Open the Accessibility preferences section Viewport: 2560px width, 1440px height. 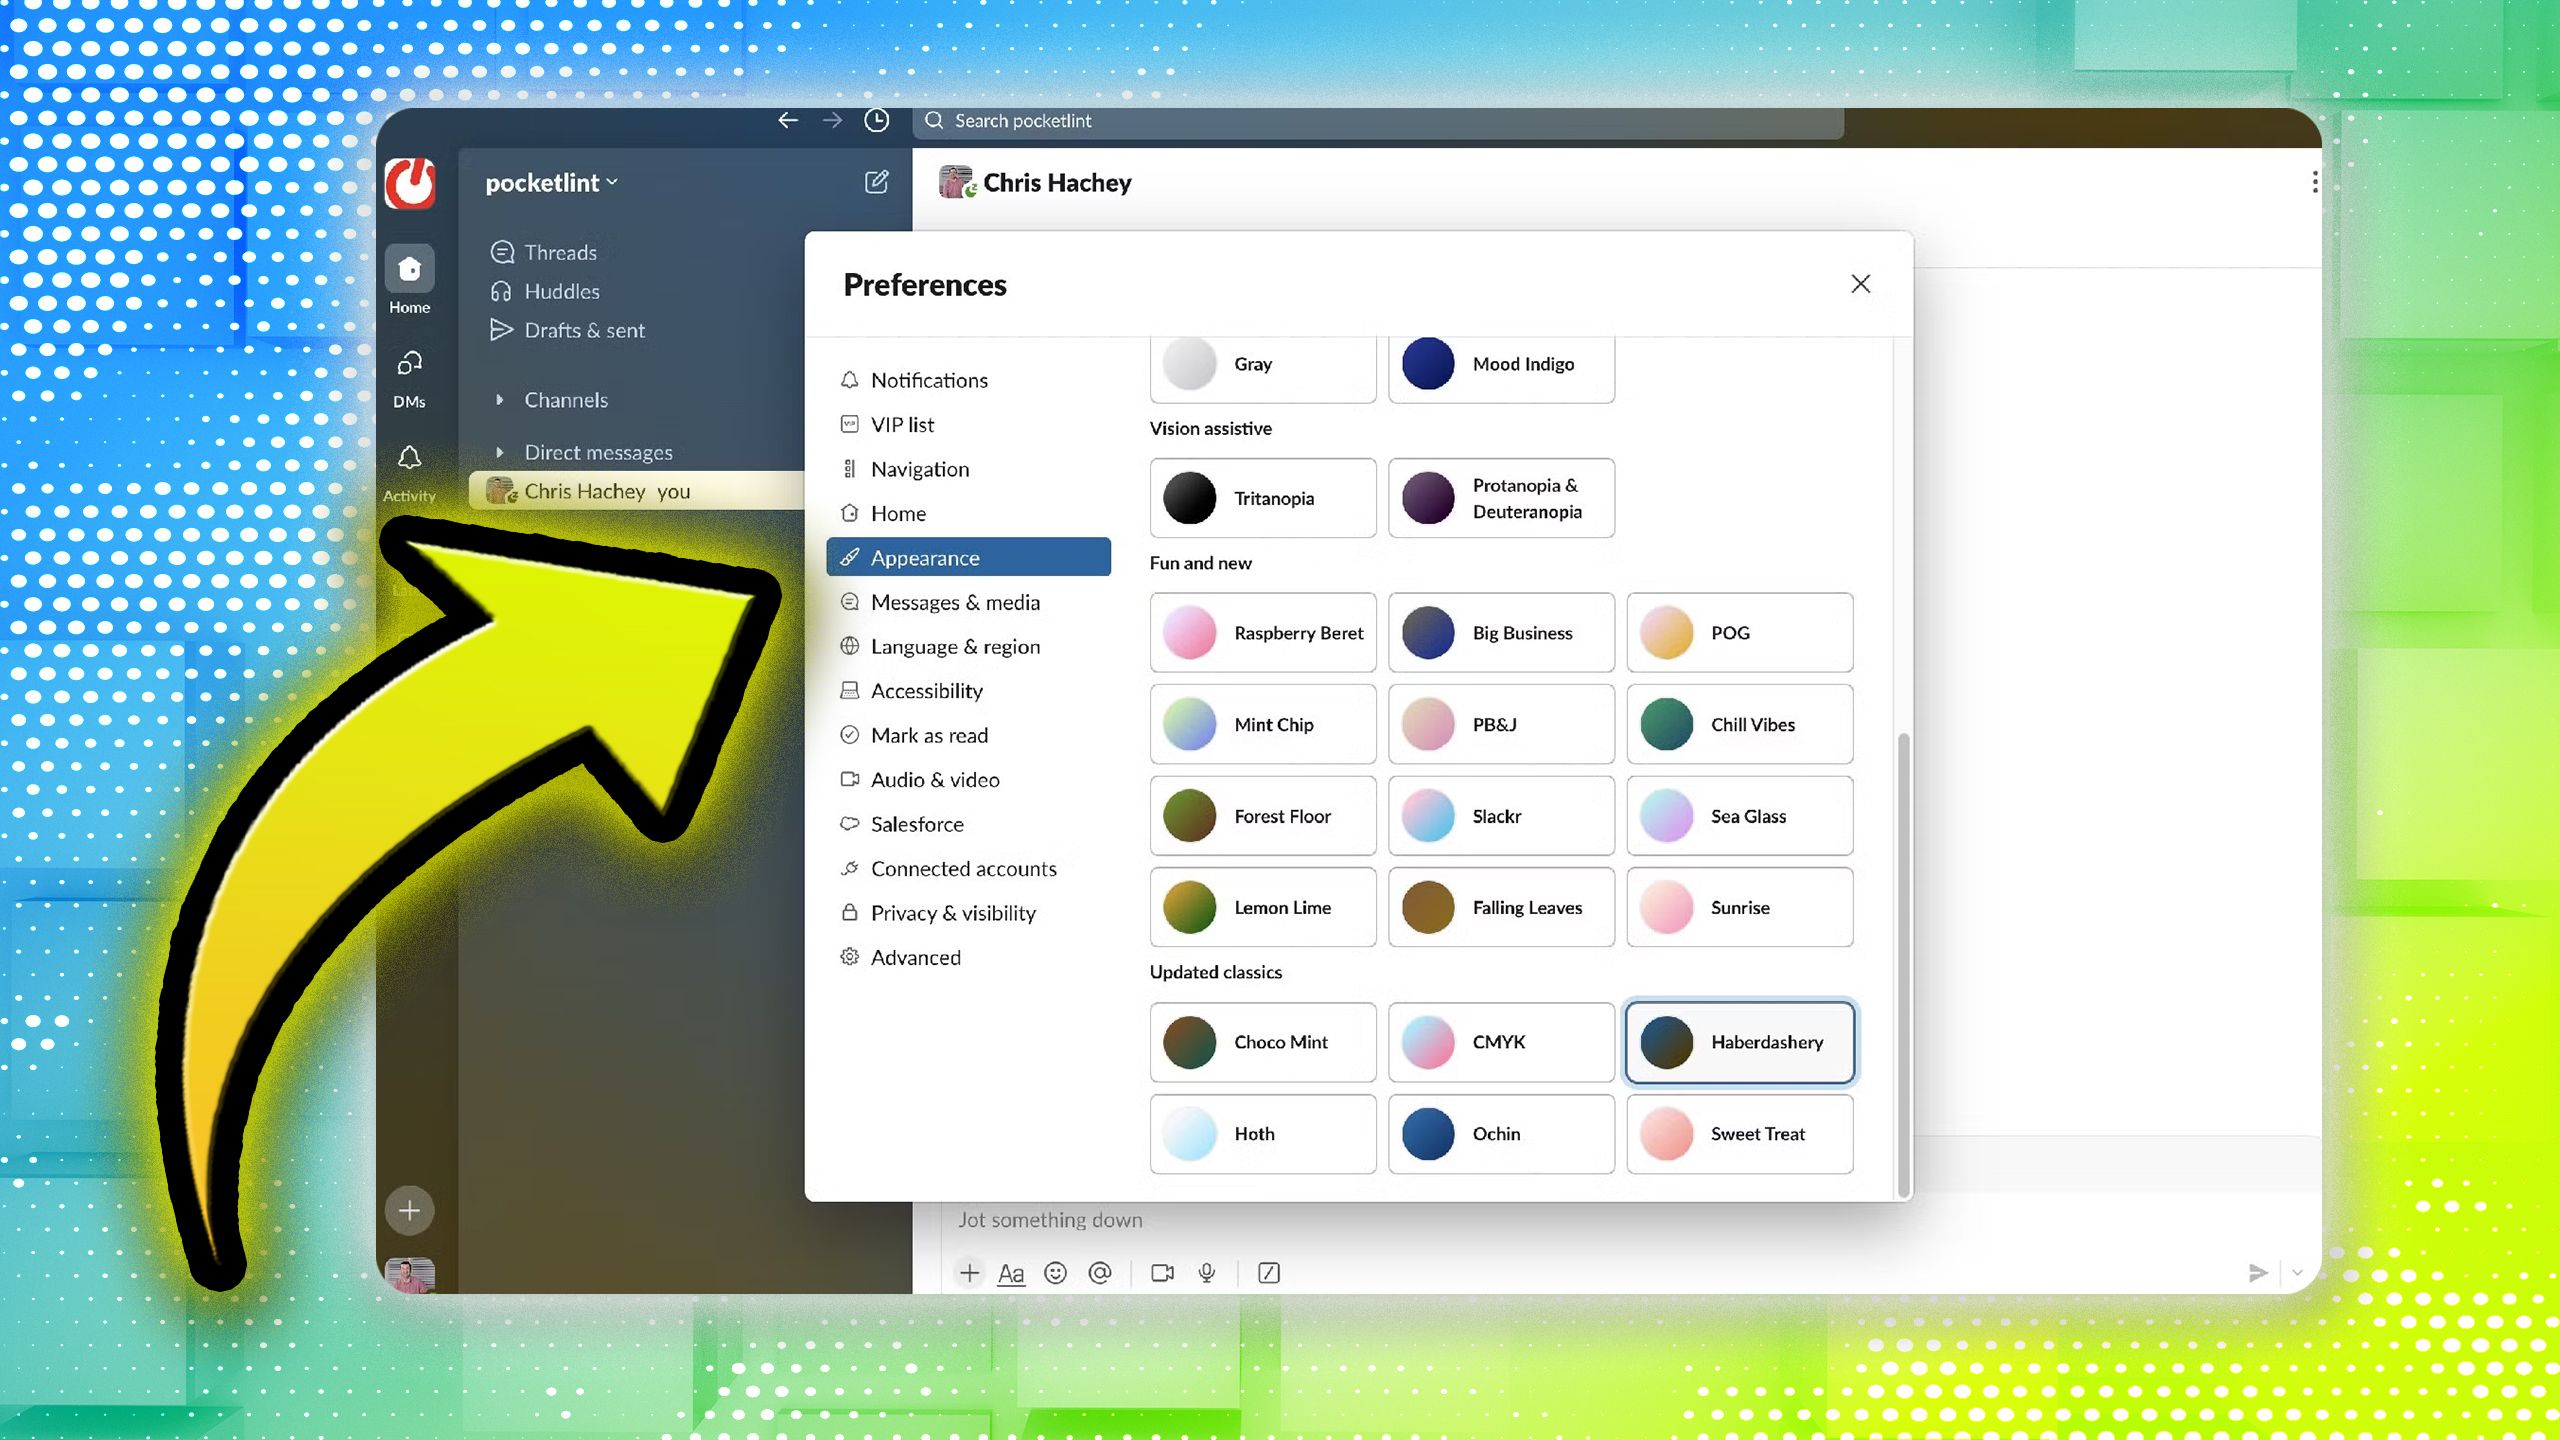click(x=928, y=689)
